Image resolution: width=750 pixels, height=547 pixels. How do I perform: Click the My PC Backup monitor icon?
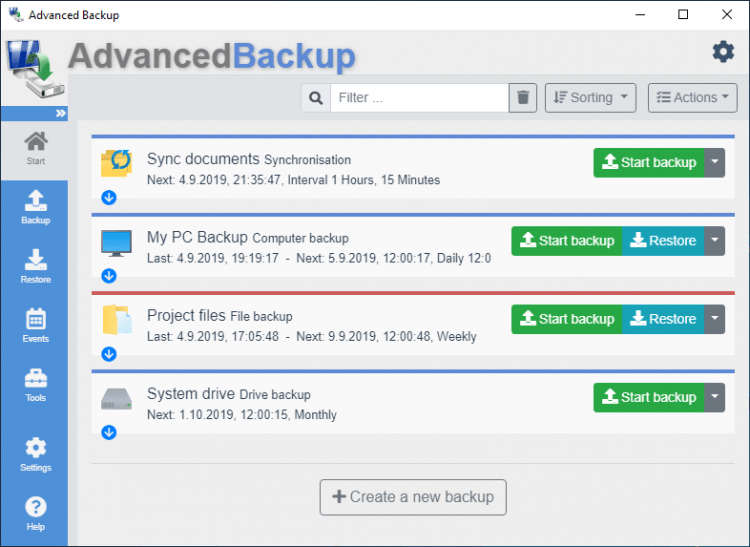pyautogui.click(x=116, y=241)
